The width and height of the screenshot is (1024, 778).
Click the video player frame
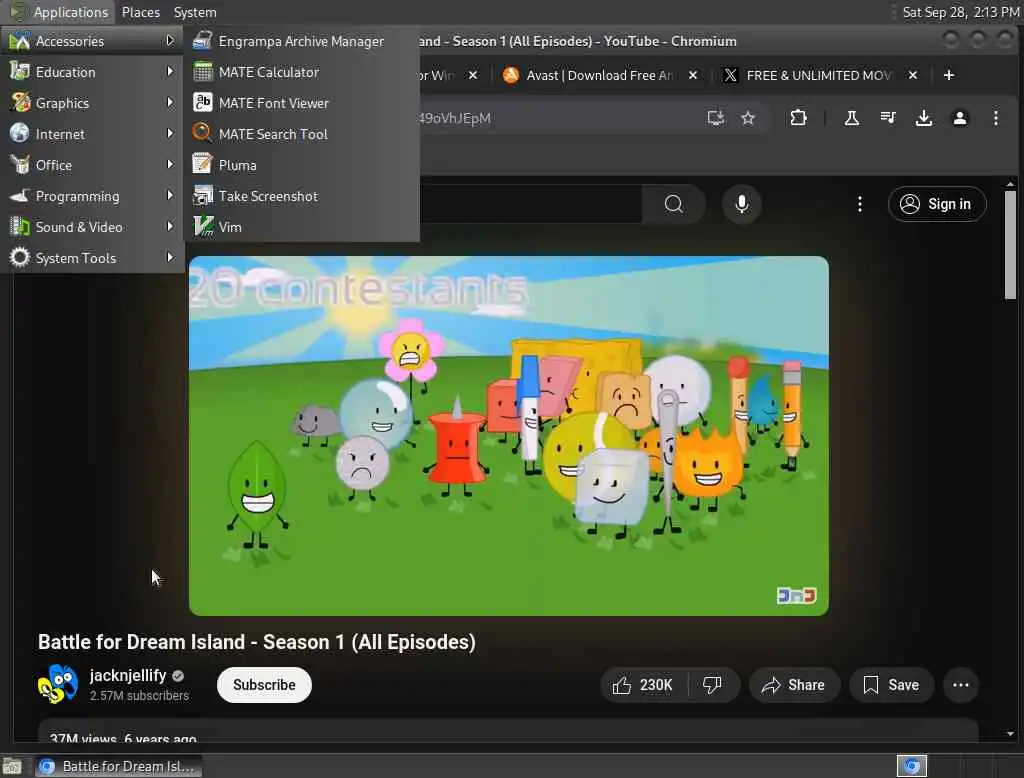click(x=509, y=436)
